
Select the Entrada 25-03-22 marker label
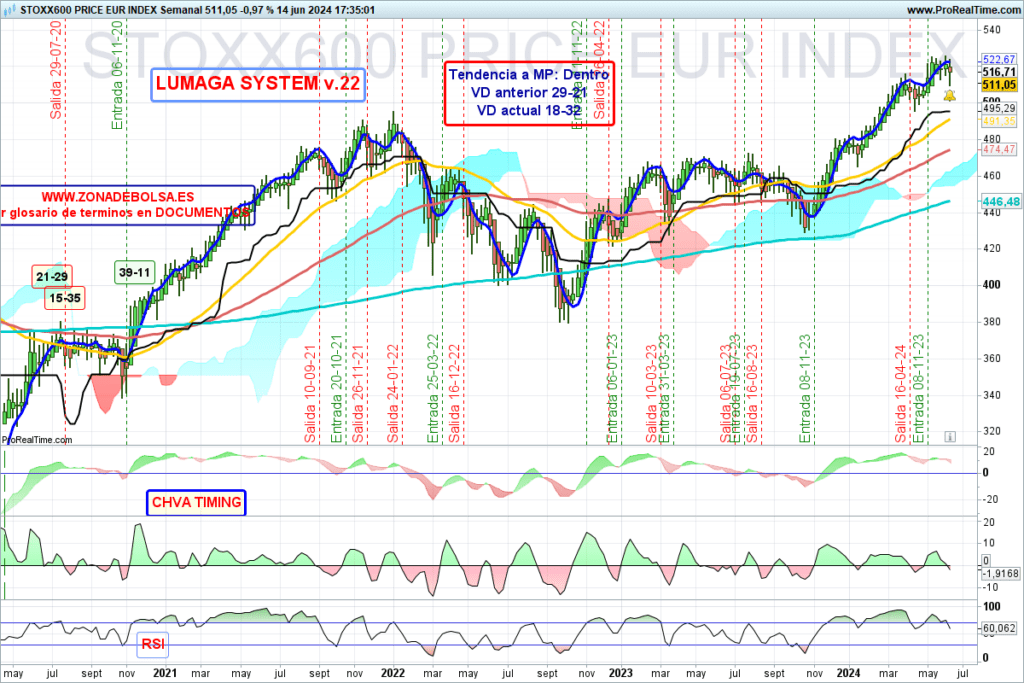coord(433,389)
